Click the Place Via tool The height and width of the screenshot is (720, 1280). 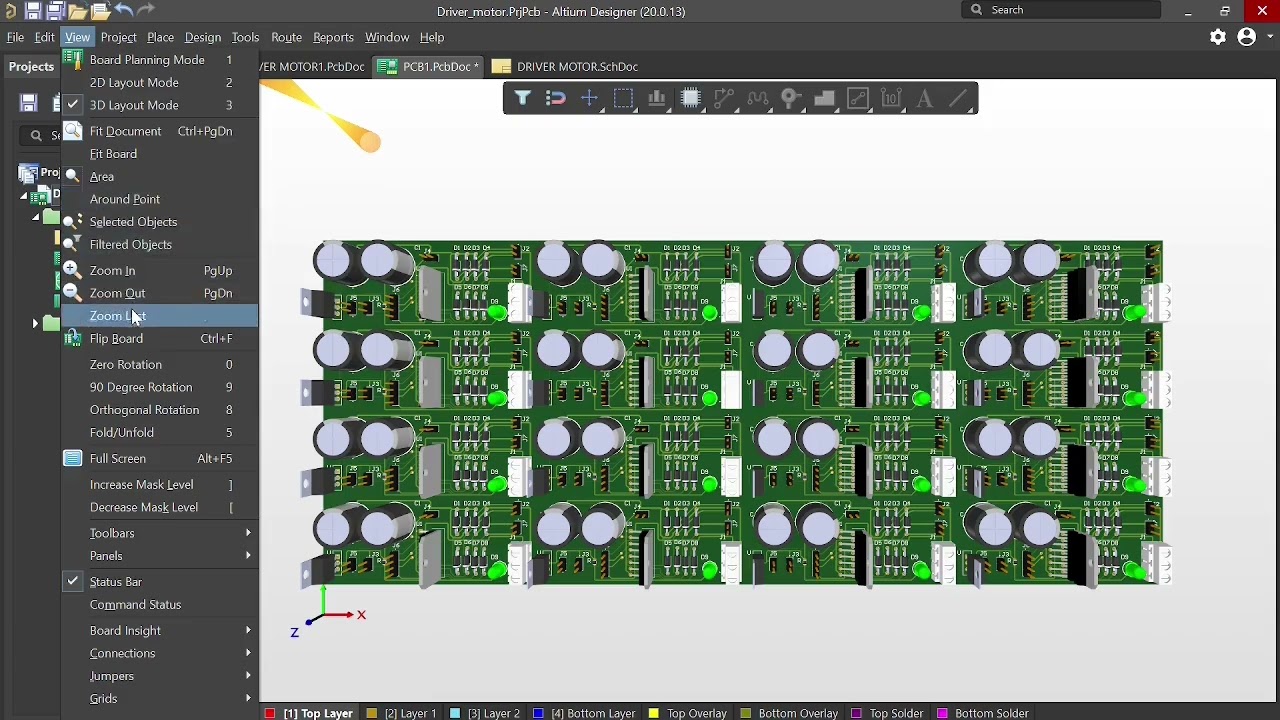point(791,98)
